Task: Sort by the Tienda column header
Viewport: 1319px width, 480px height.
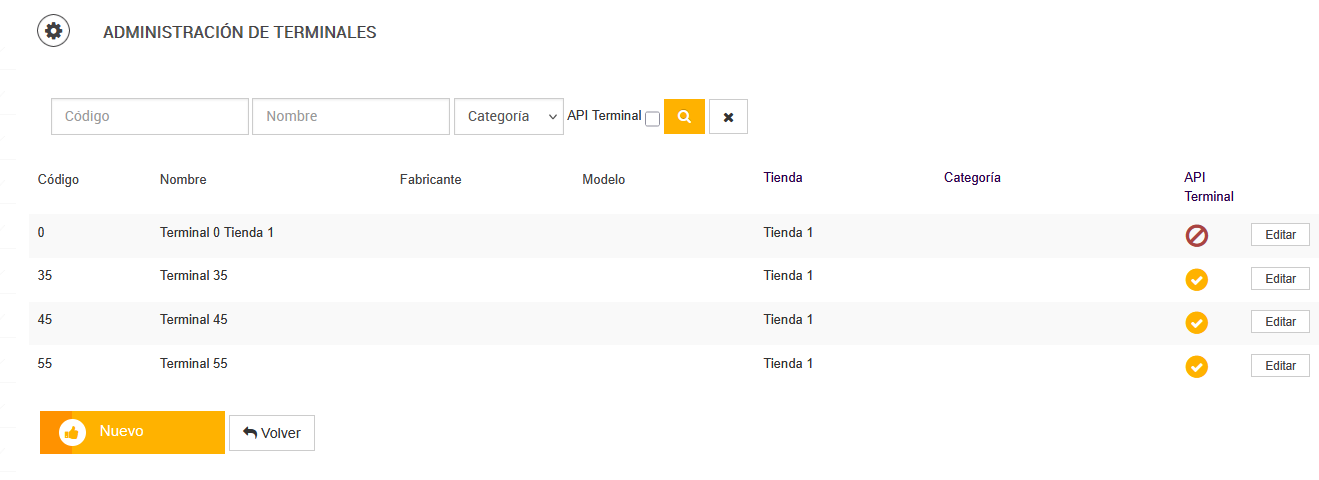Action: (x=782, y=178)
